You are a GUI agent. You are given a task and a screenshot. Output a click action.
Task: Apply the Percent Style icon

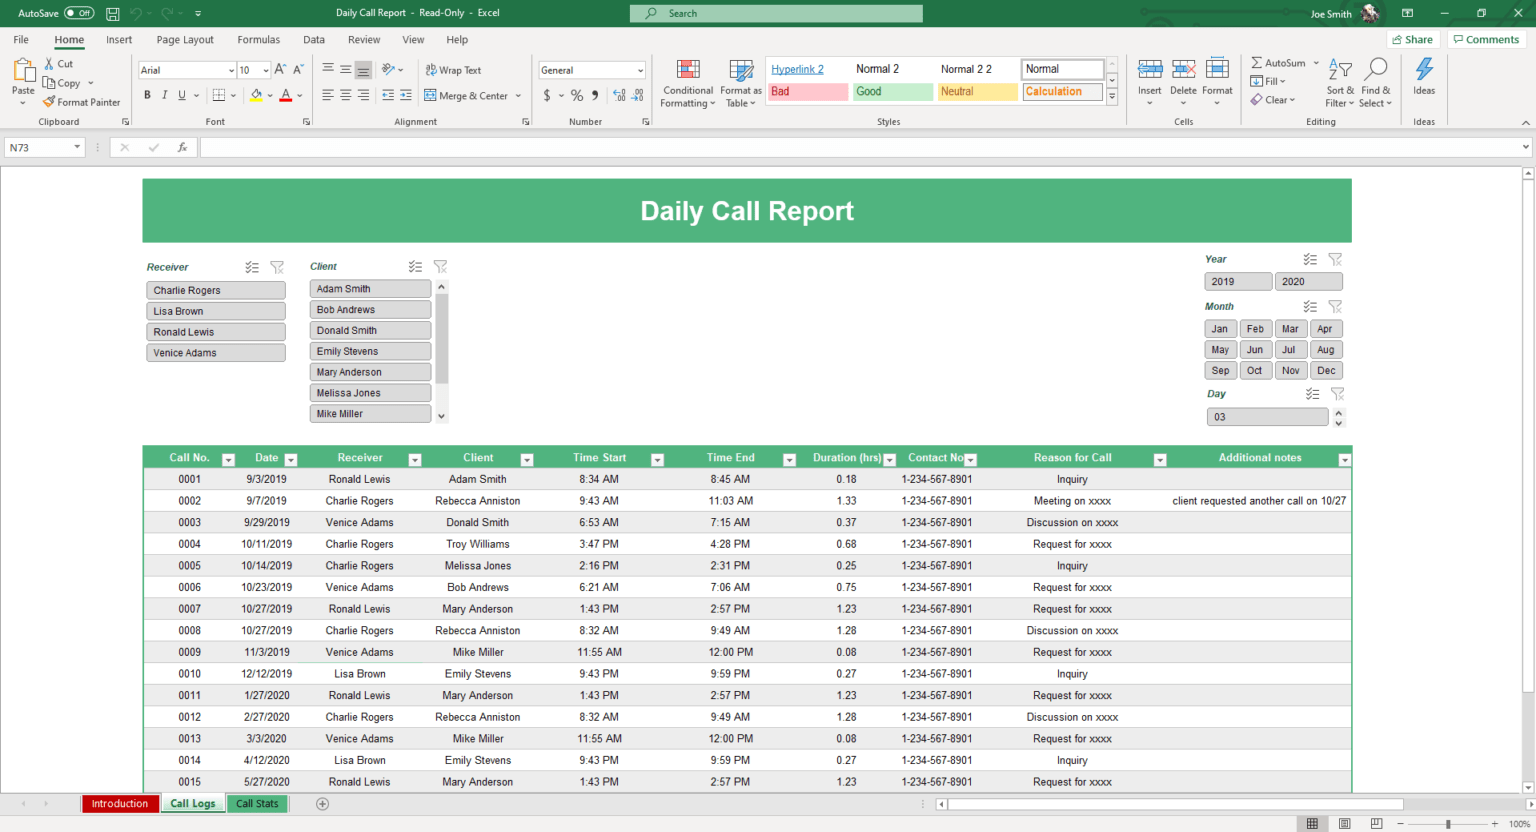coord(576,95)
